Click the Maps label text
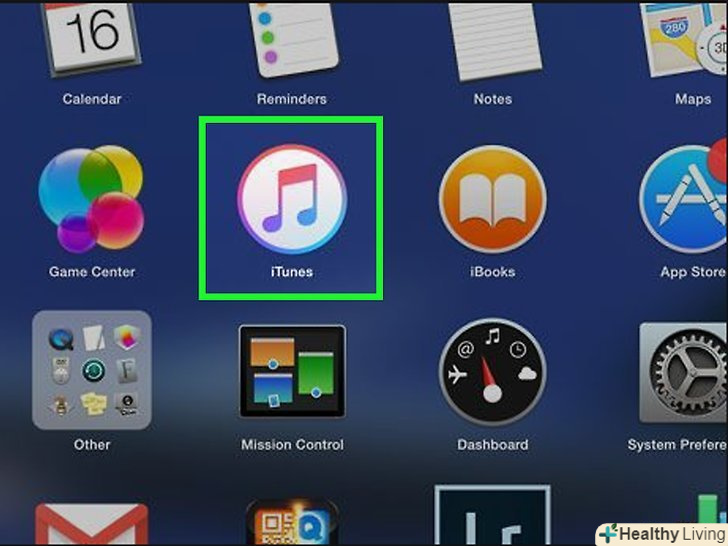728x546 pixels. (x=693, y=99)
